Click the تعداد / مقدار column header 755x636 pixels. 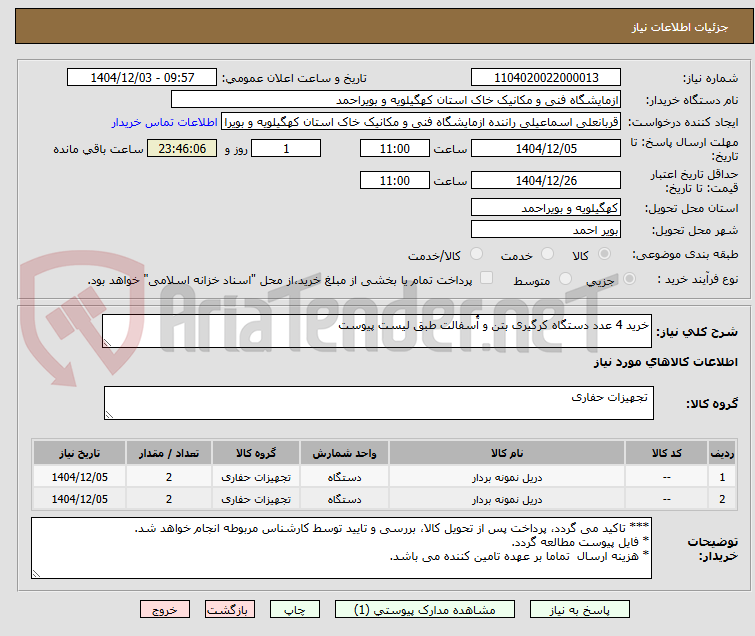[x=169, y=453]
